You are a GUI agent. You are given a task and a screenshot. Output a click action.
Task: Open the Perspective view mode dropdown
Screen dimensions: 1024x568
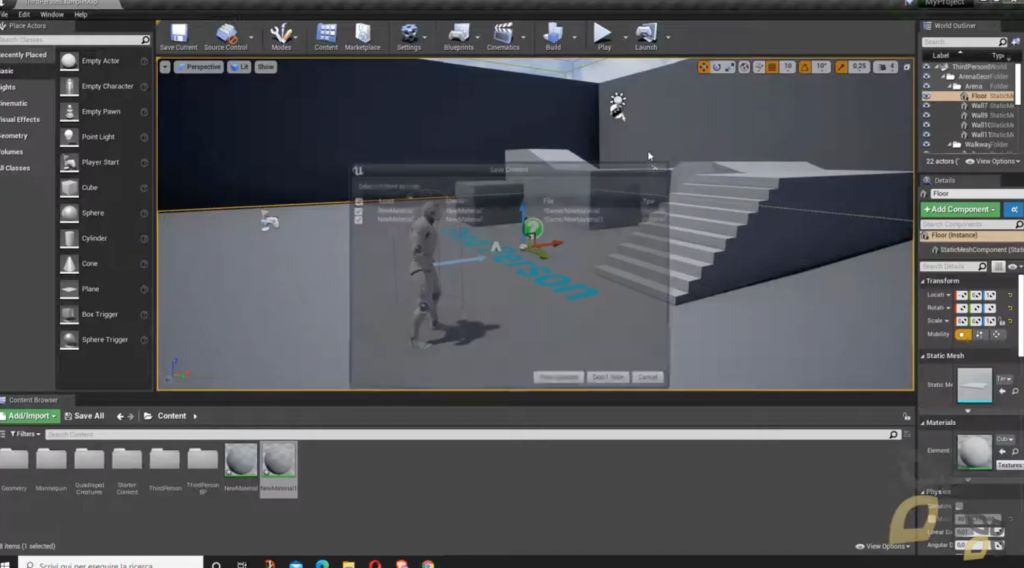[x=199, y=67]
